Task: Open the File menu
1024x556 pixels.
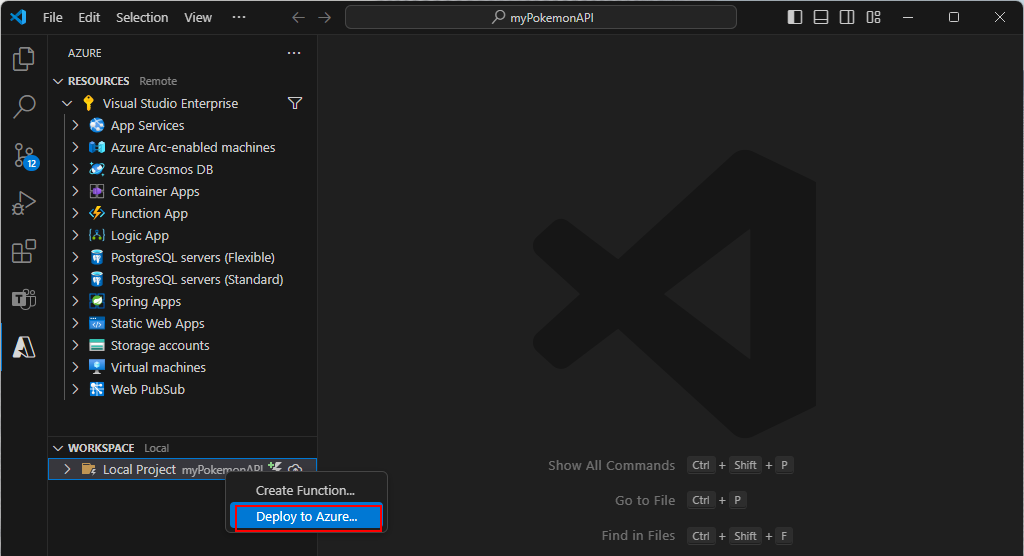Action: [53, 18]
